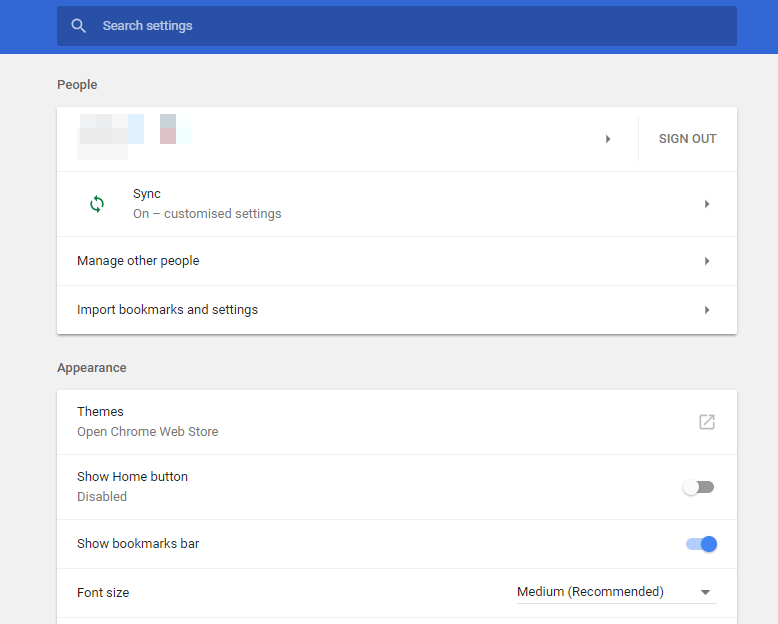Viewport: 778px width, 624px height.
Task: Open the Chrome Web Store external link icon
Action: (x=707, y=422)
